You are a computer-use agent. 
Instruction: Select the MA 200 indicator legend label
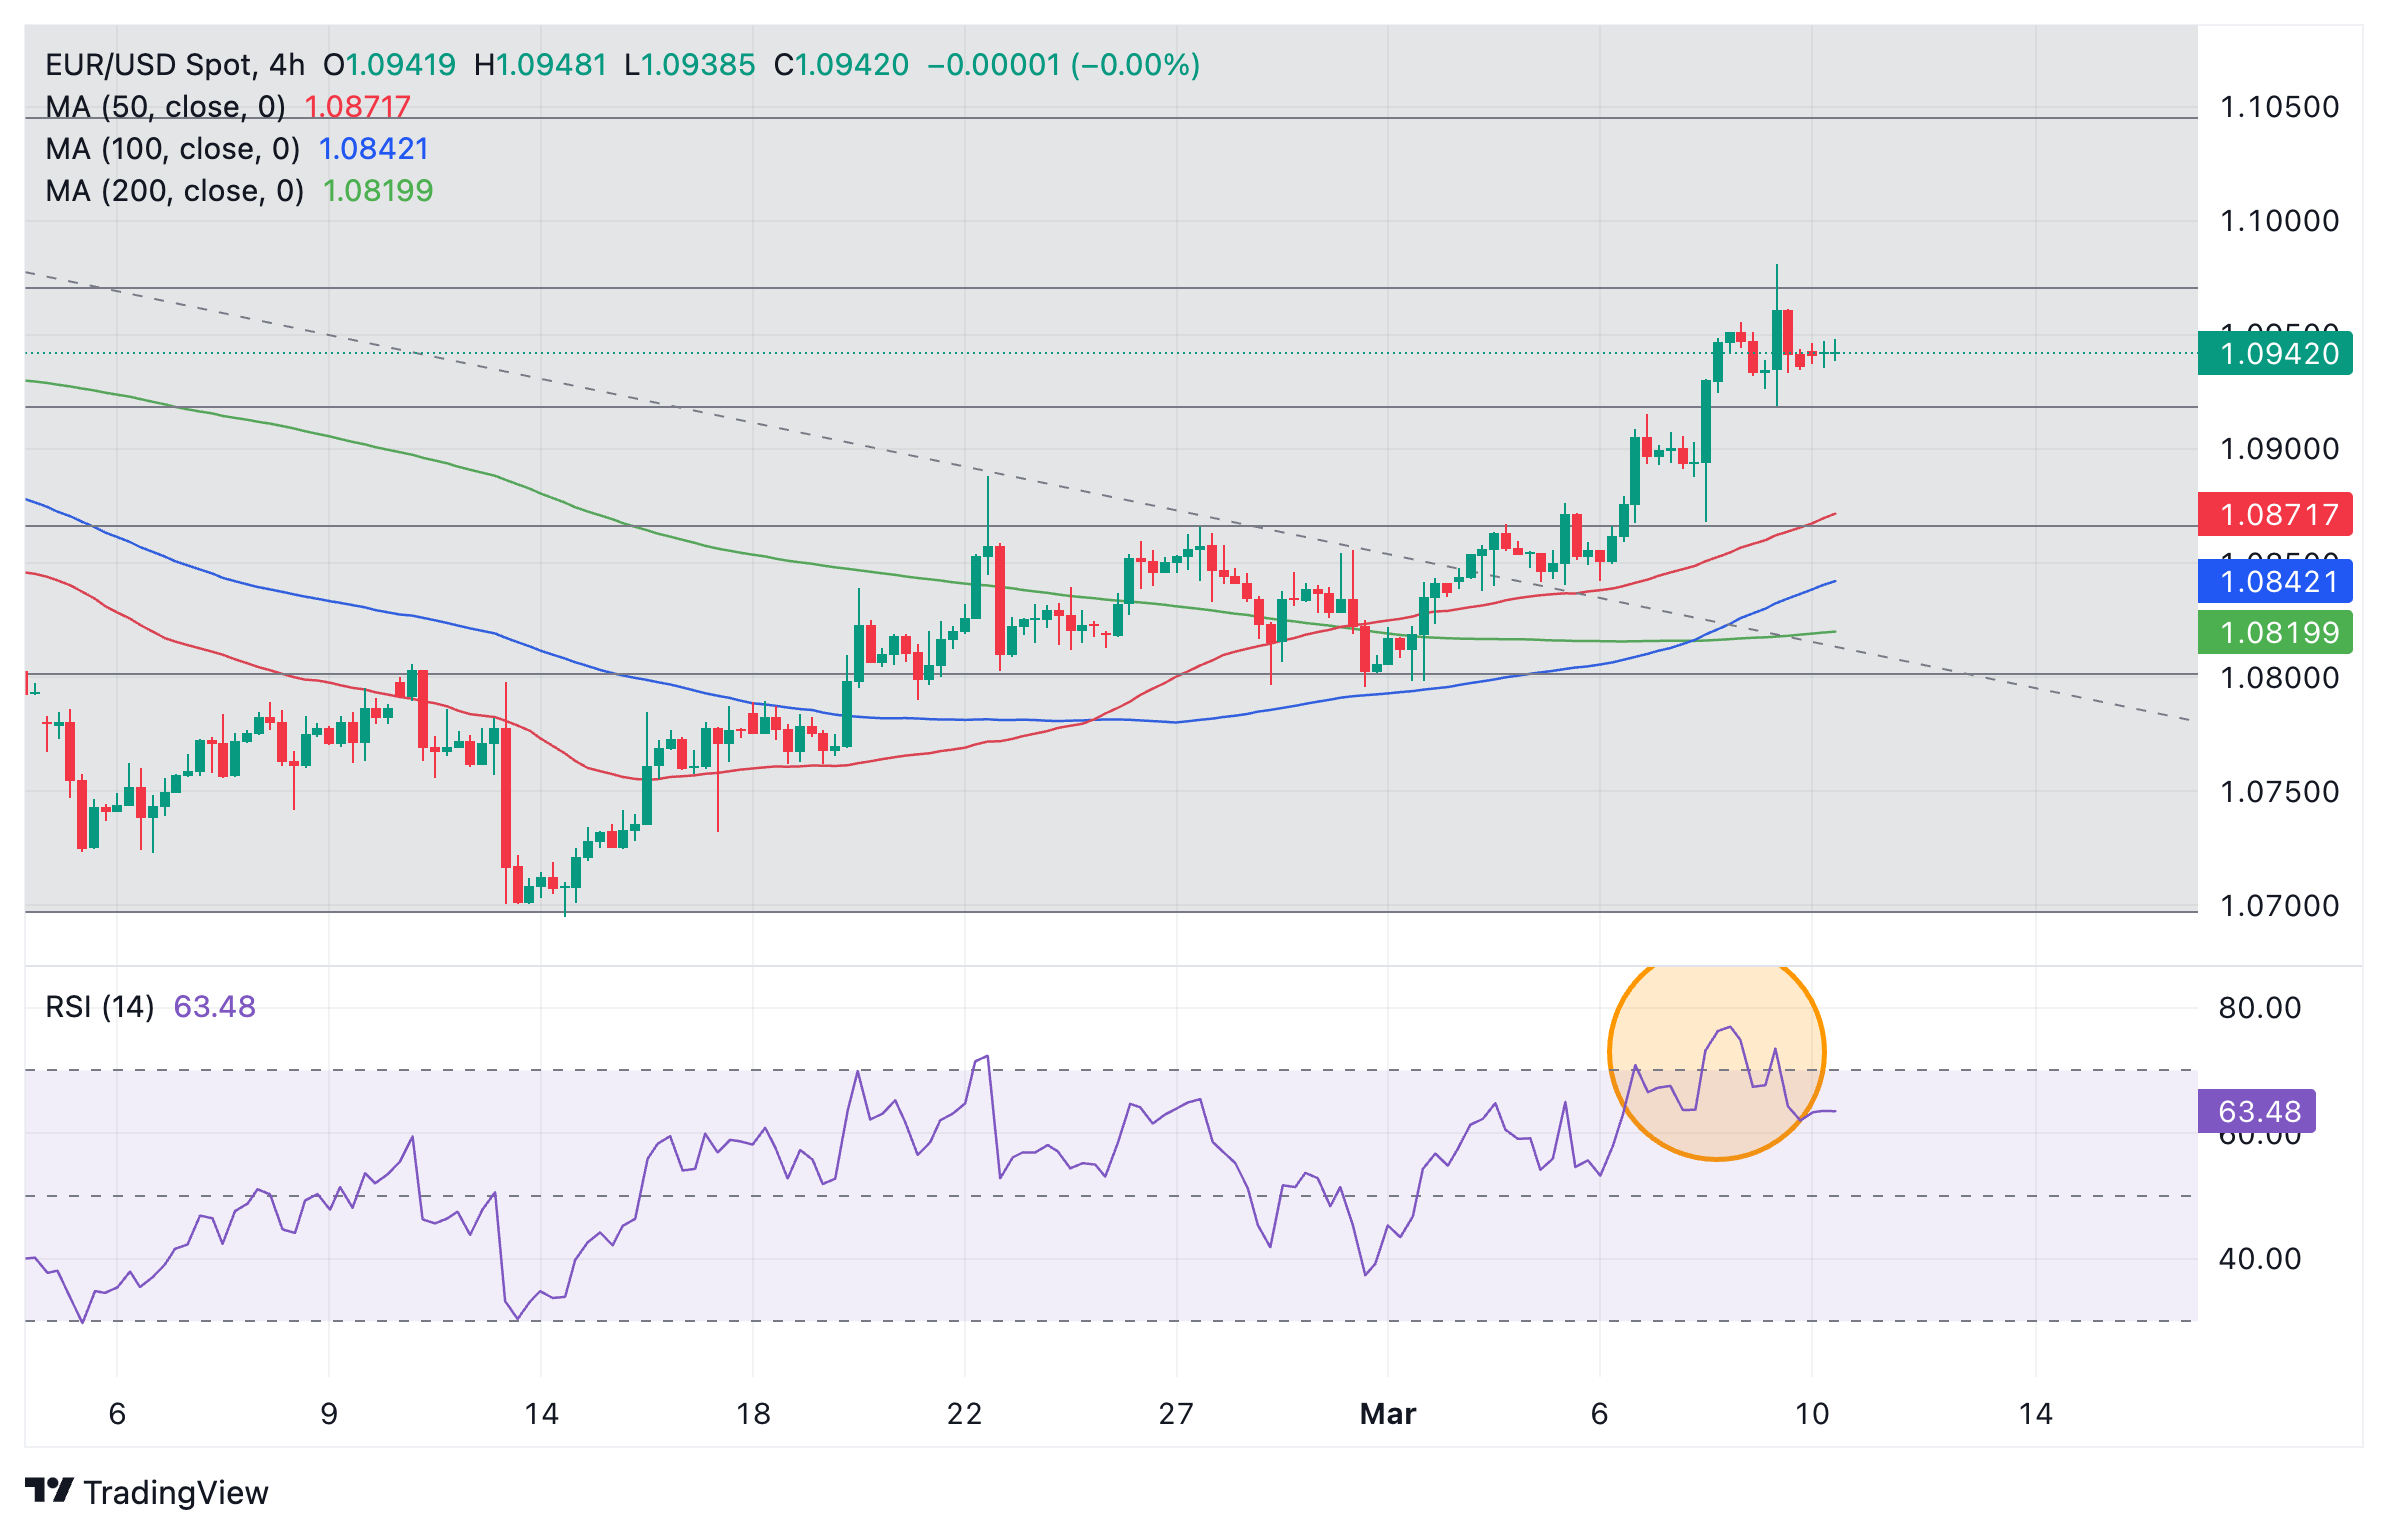coord(174,191)
